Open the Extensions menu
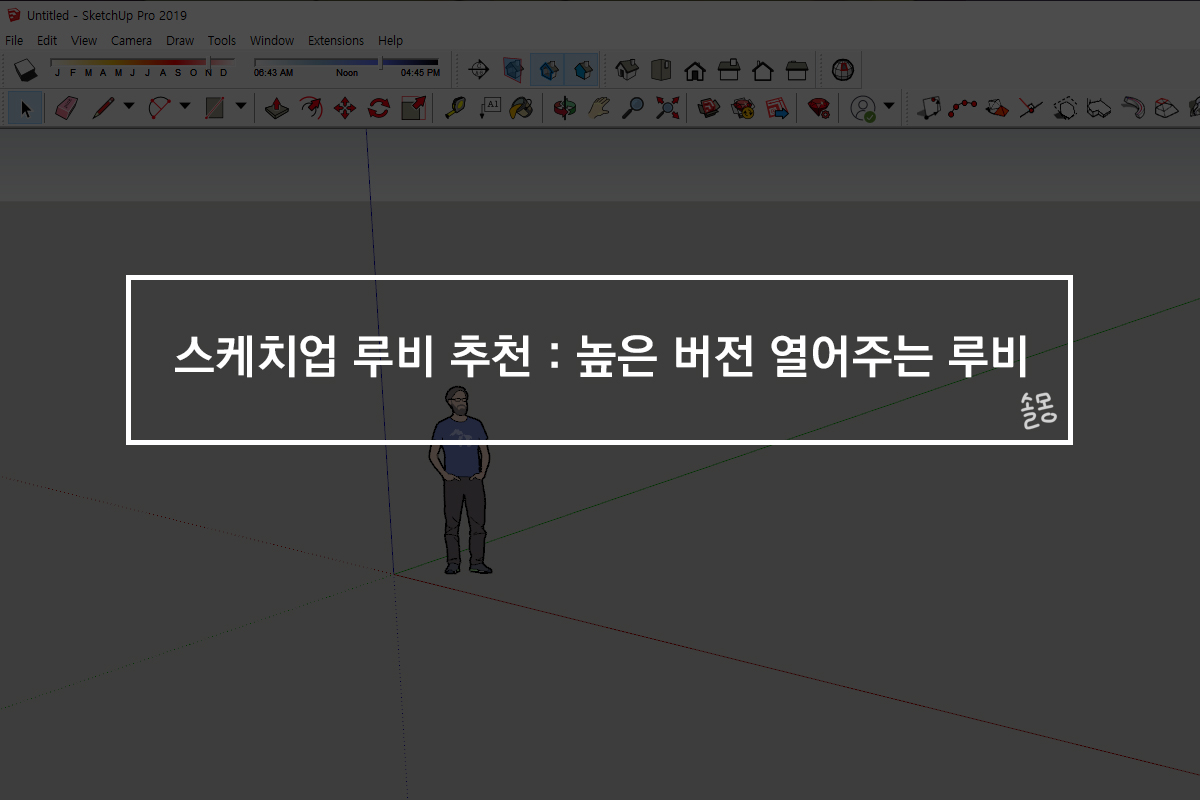 336,40
